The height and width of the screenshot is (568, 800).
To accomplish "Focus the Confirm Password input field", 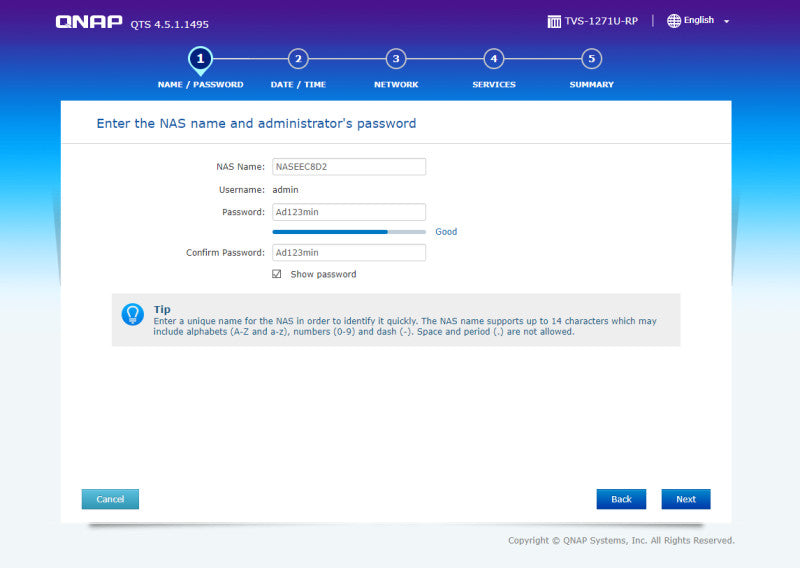I will 349,253.
